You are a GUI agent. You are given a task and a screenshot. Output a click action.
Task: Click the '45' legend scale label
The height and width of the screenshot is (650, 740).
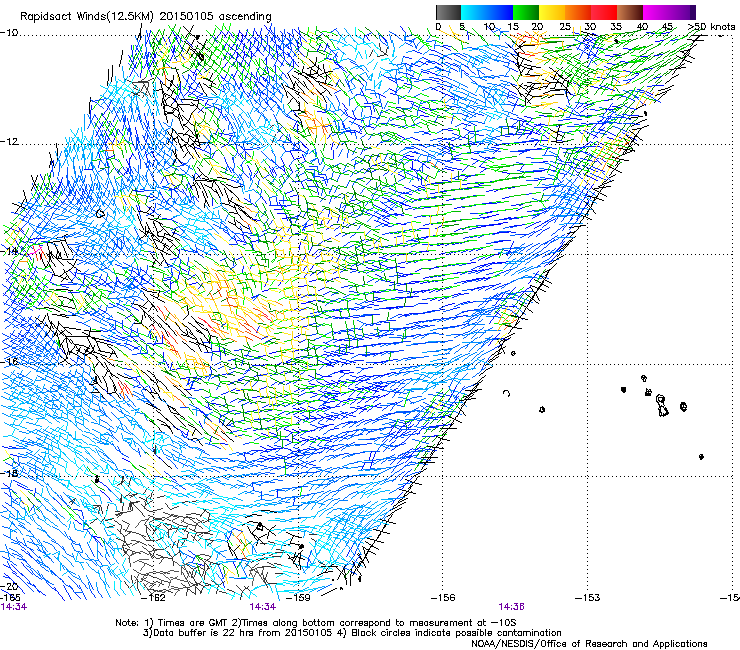pyautogui.click(x=667, y=26)
